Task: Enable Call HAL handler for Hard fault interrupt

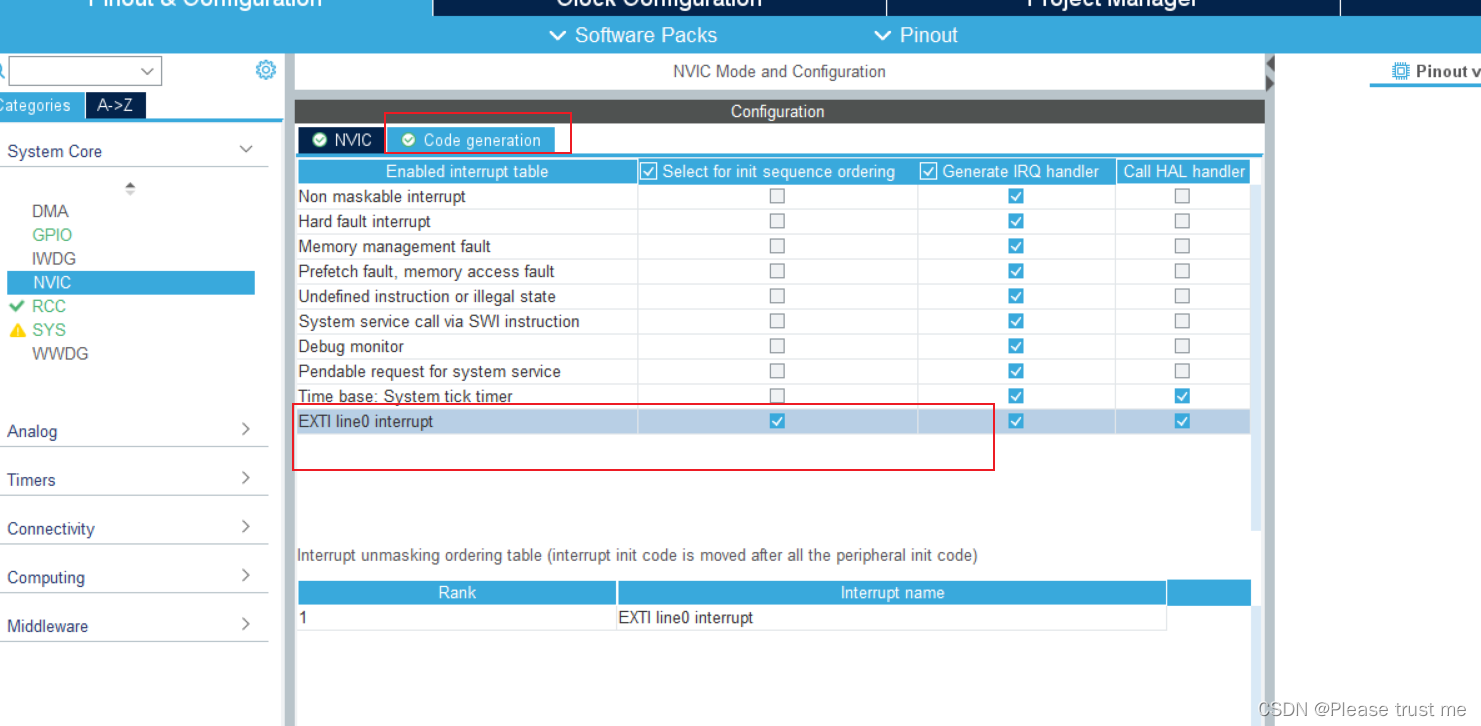Action: [1182, 221]
